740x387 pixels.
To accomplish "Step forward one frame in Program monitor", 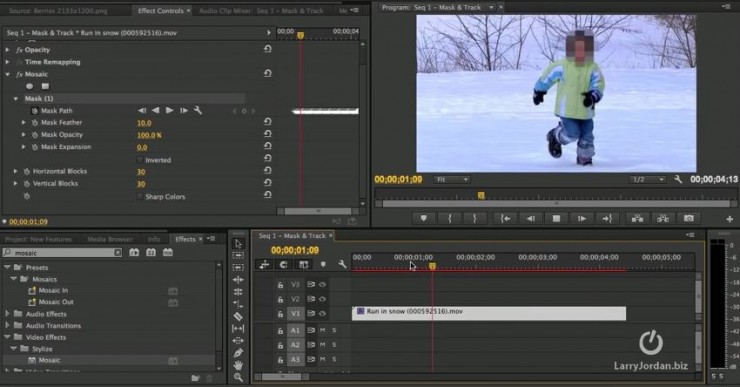I will coord(582,219).
